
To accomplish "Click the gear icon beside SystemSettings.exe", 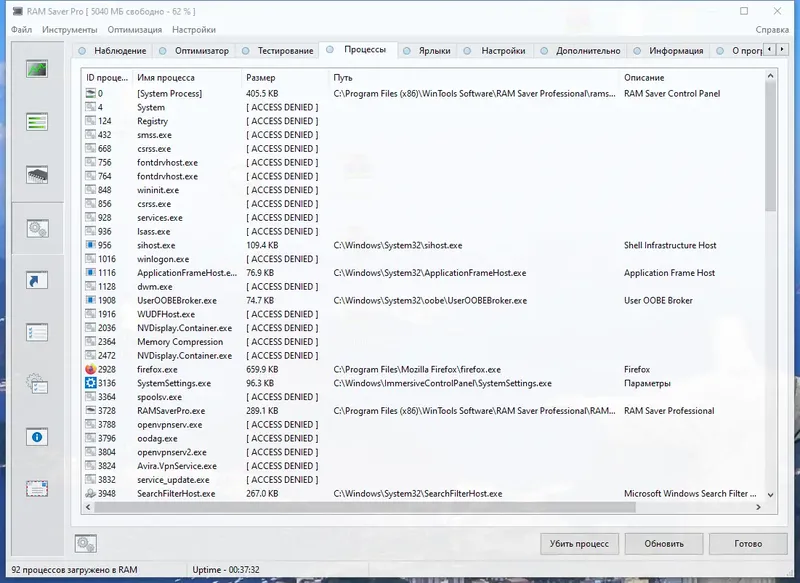I will click(89, 382).
